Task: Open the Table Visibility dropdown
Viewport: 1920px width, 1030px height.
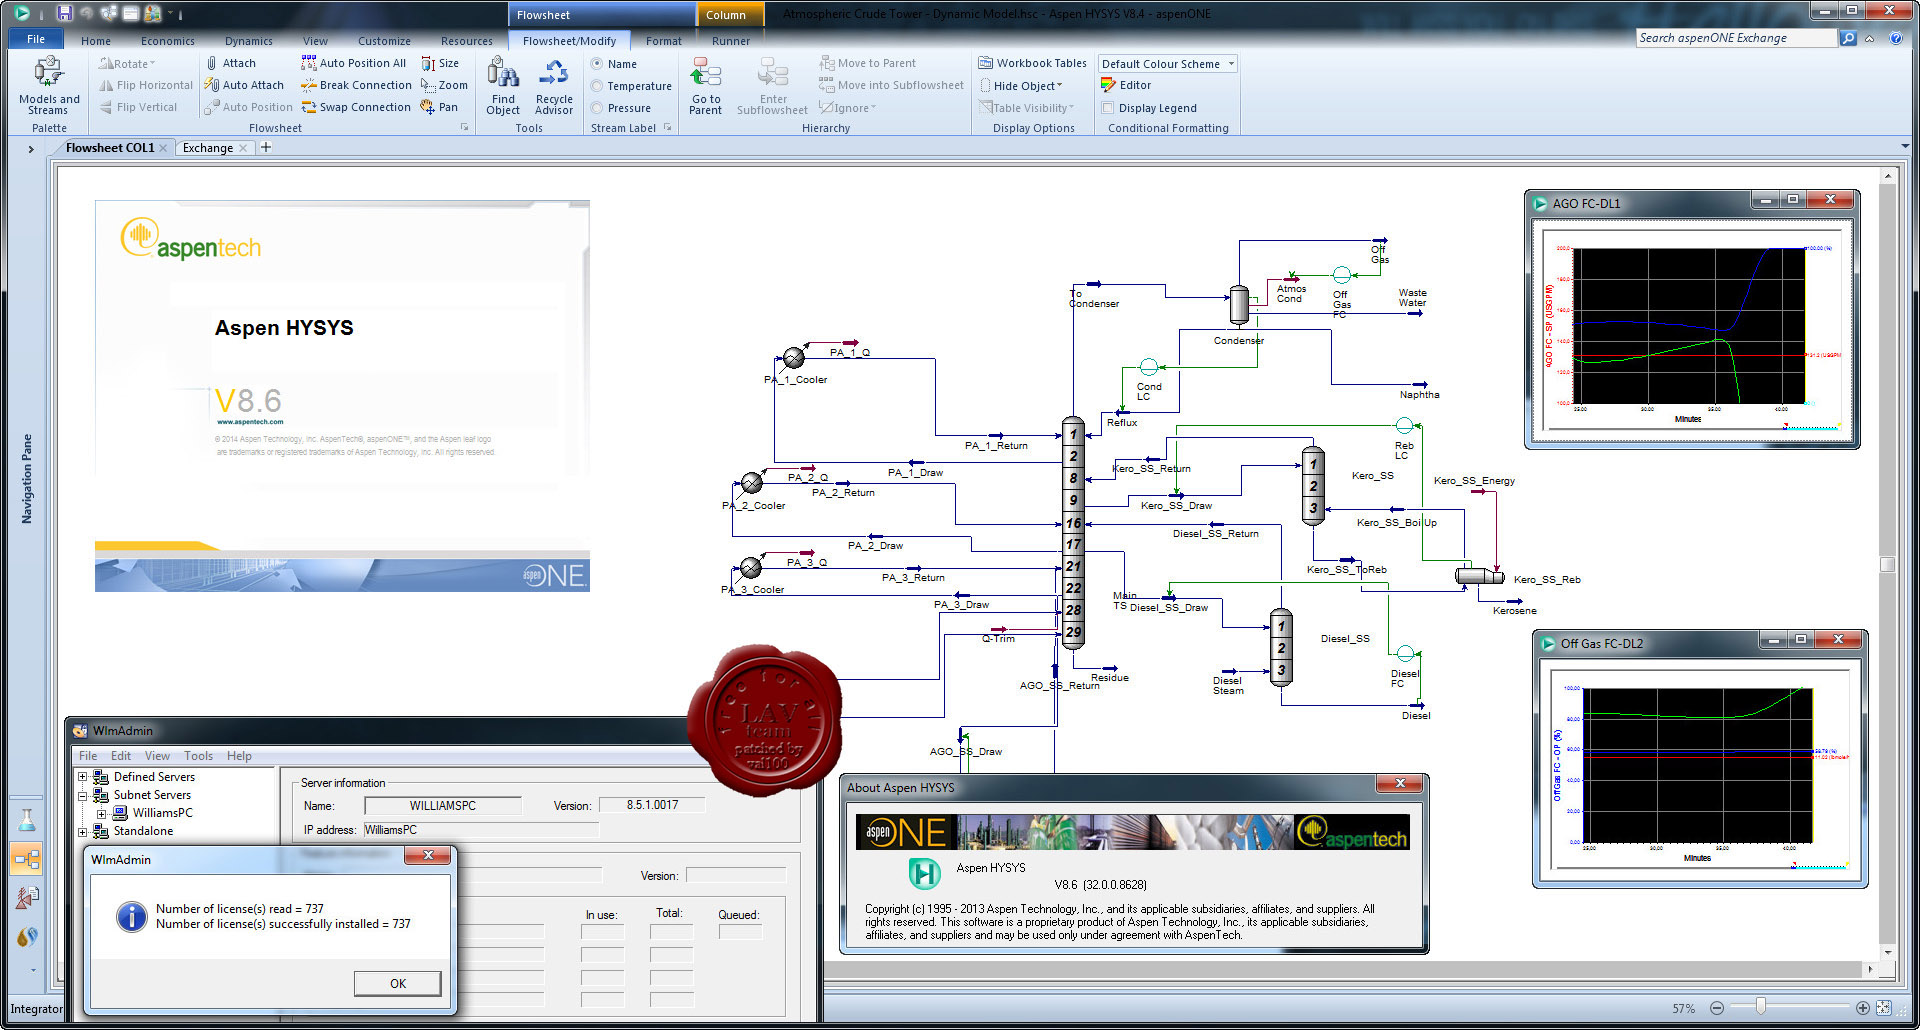Action: 1027,108
